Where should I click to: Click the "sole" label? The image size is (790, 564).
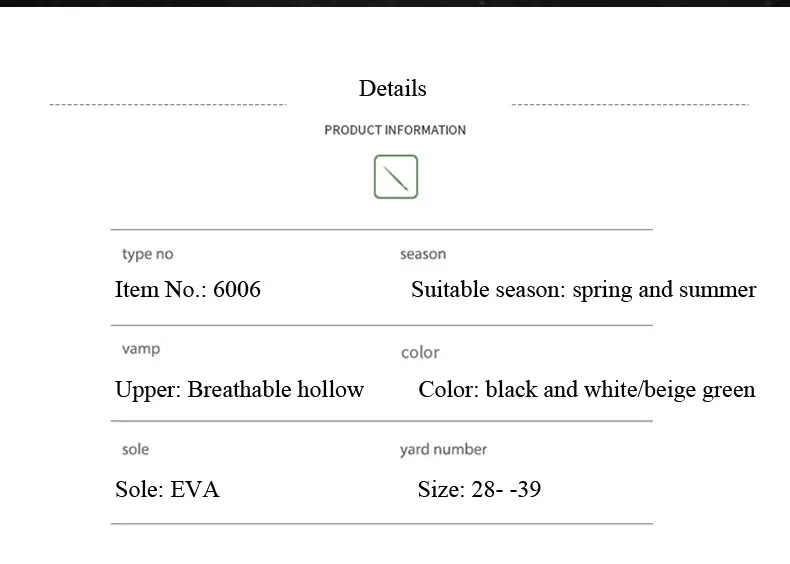tap(135, 450)
